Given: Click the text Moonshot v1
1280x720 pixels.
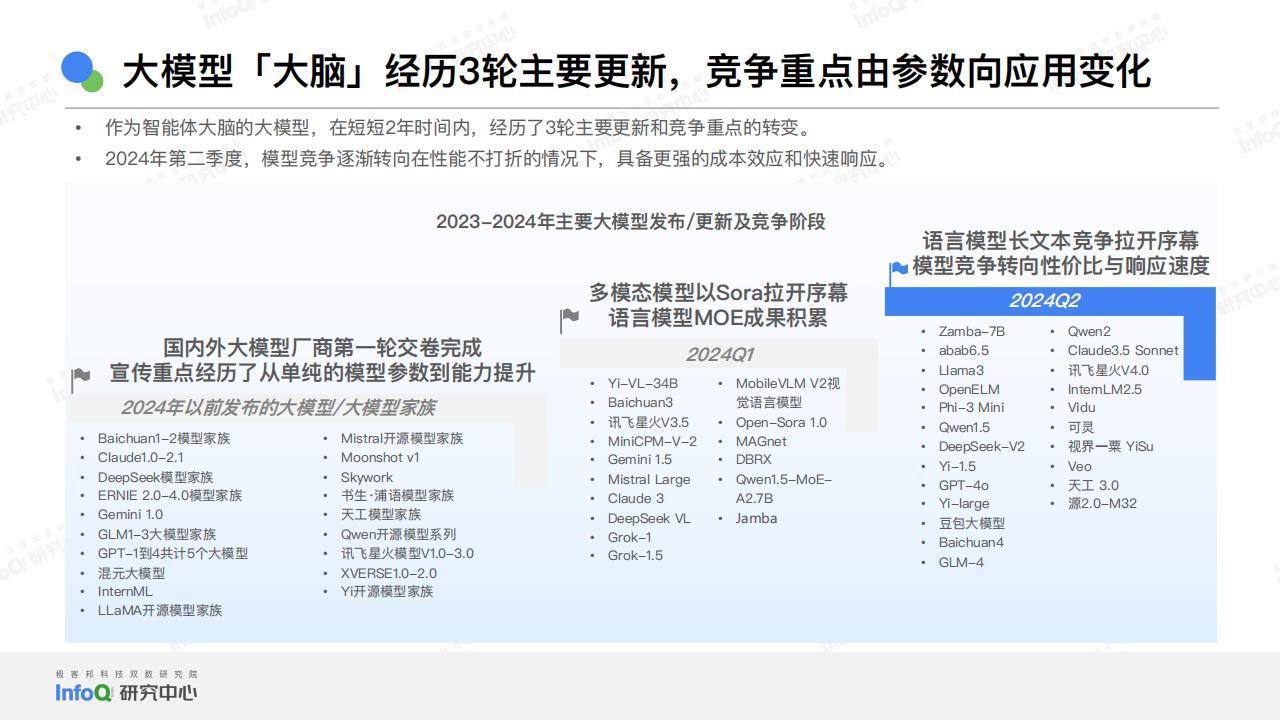Looking at the screenshot, I should click(x=380, y=457).
